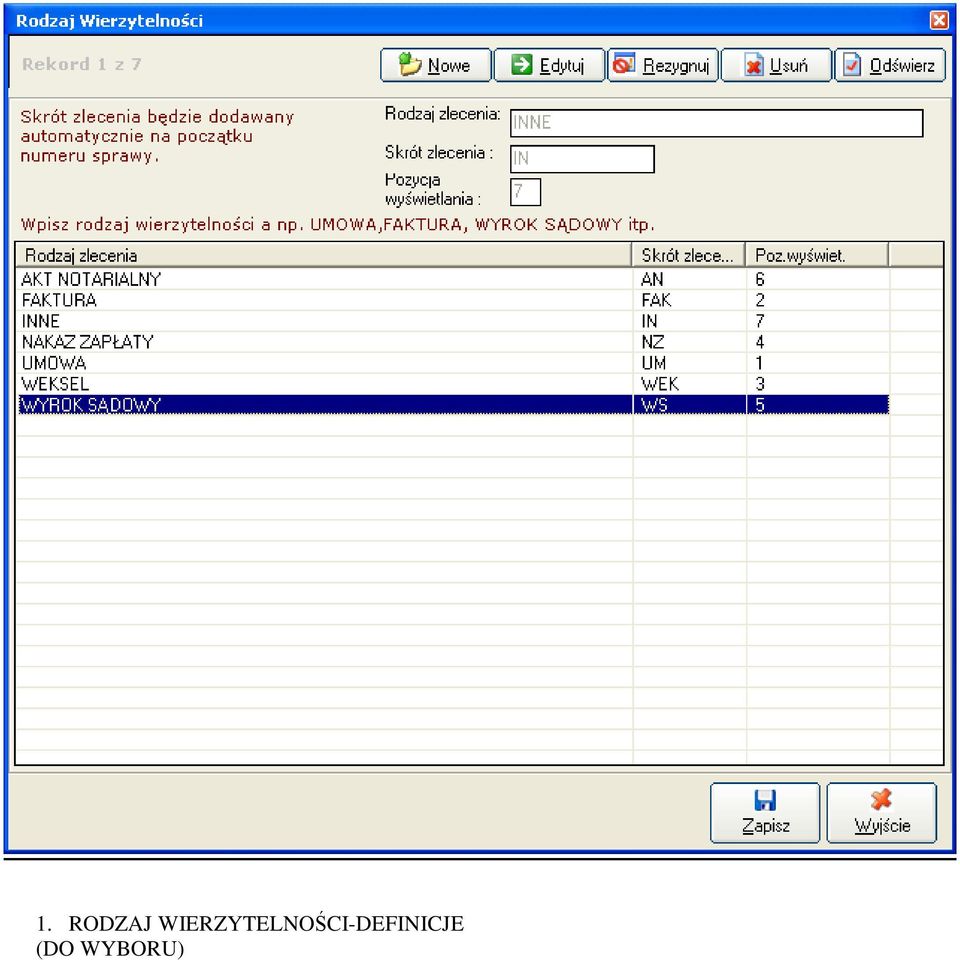Focus the Skrót zlecenia input field
The image size is (960, 960).
pos(582,159)
